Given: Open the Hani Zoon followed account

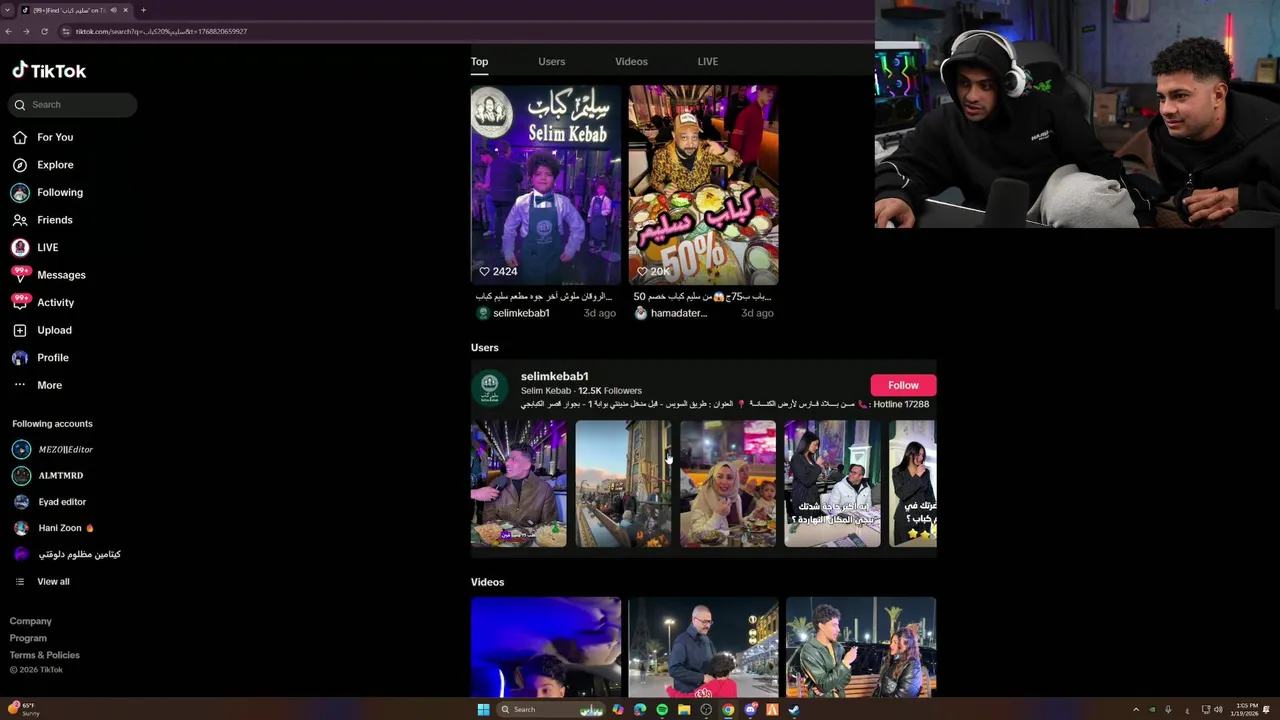Looking at the screenshot, I should tap(53, 528).
